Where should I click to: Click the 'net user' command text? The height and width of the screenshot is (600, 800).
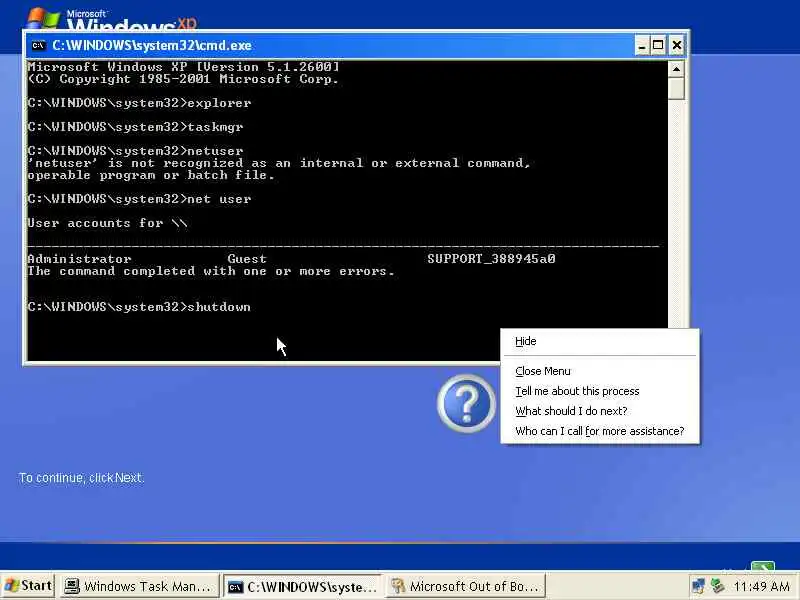tap(219, 199)
